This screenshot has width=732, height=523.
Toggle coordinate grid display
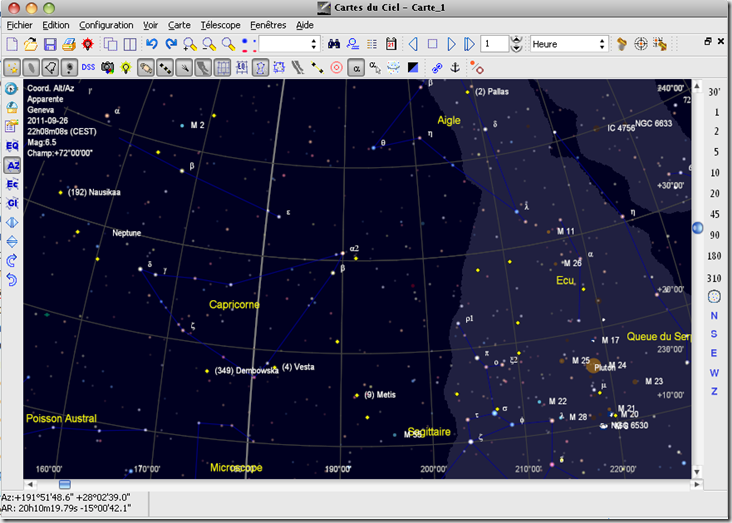click(223, 68)
